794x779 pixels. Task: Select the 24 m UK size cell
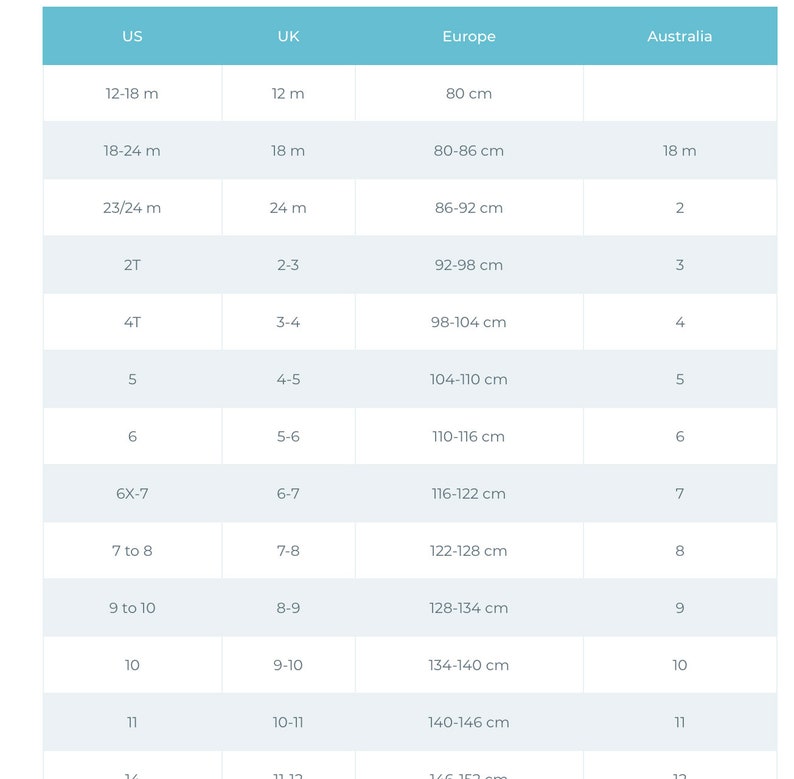click(x=288, y=208)
